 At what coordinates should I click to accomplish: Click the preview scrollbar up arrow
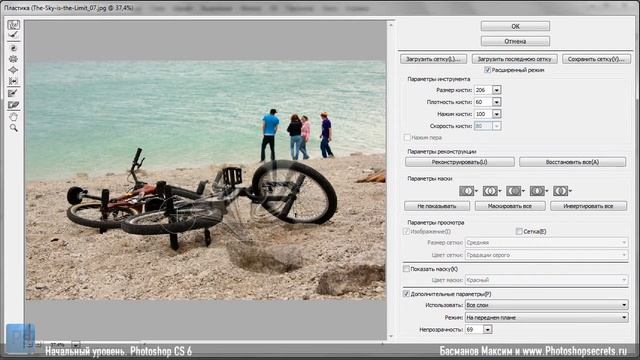click(391, 25)
